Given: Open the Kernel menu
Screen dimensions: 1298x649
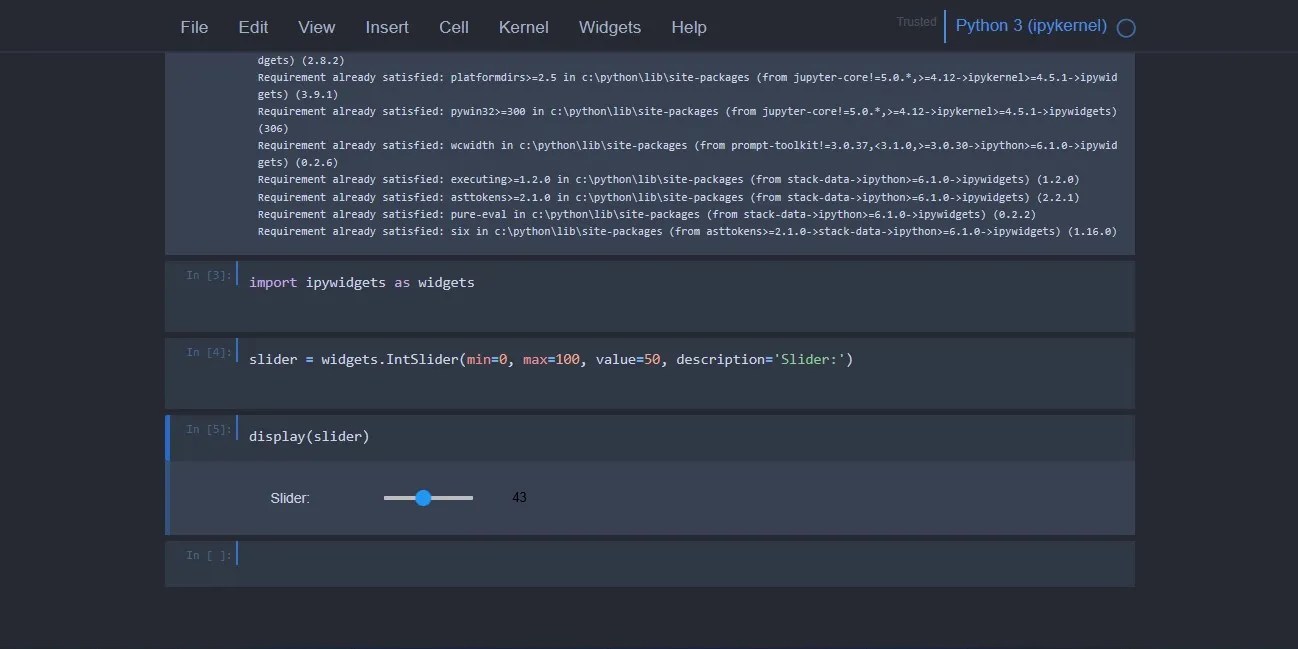Looking at the screenshot, I should [523, 27].
